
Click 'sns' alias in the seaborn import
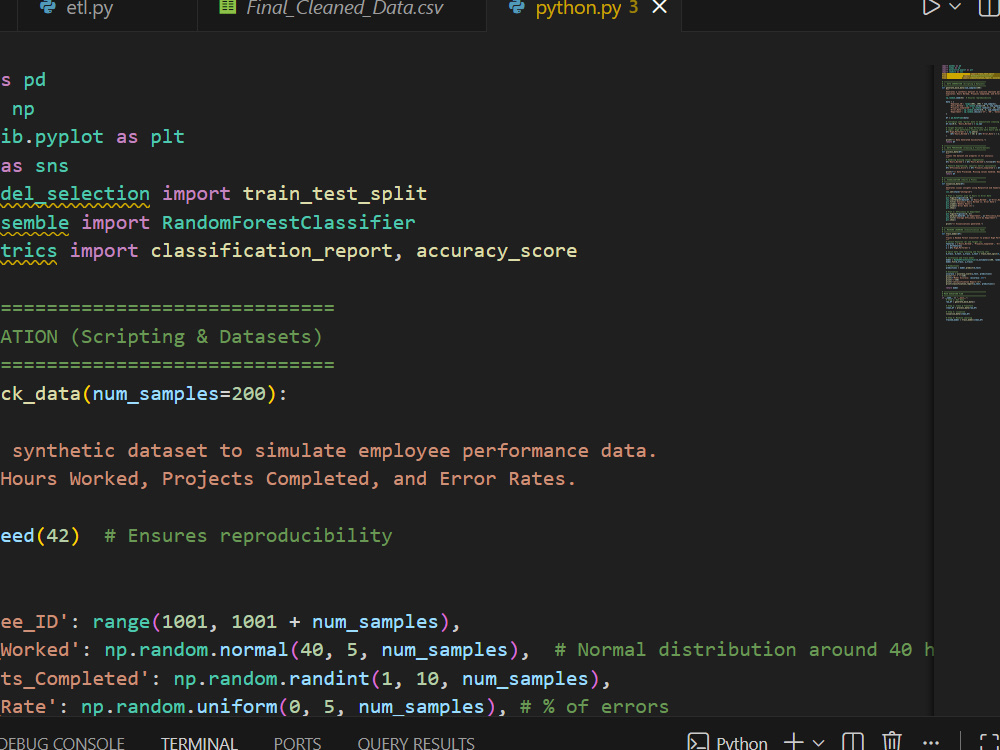tap(52, 166)
